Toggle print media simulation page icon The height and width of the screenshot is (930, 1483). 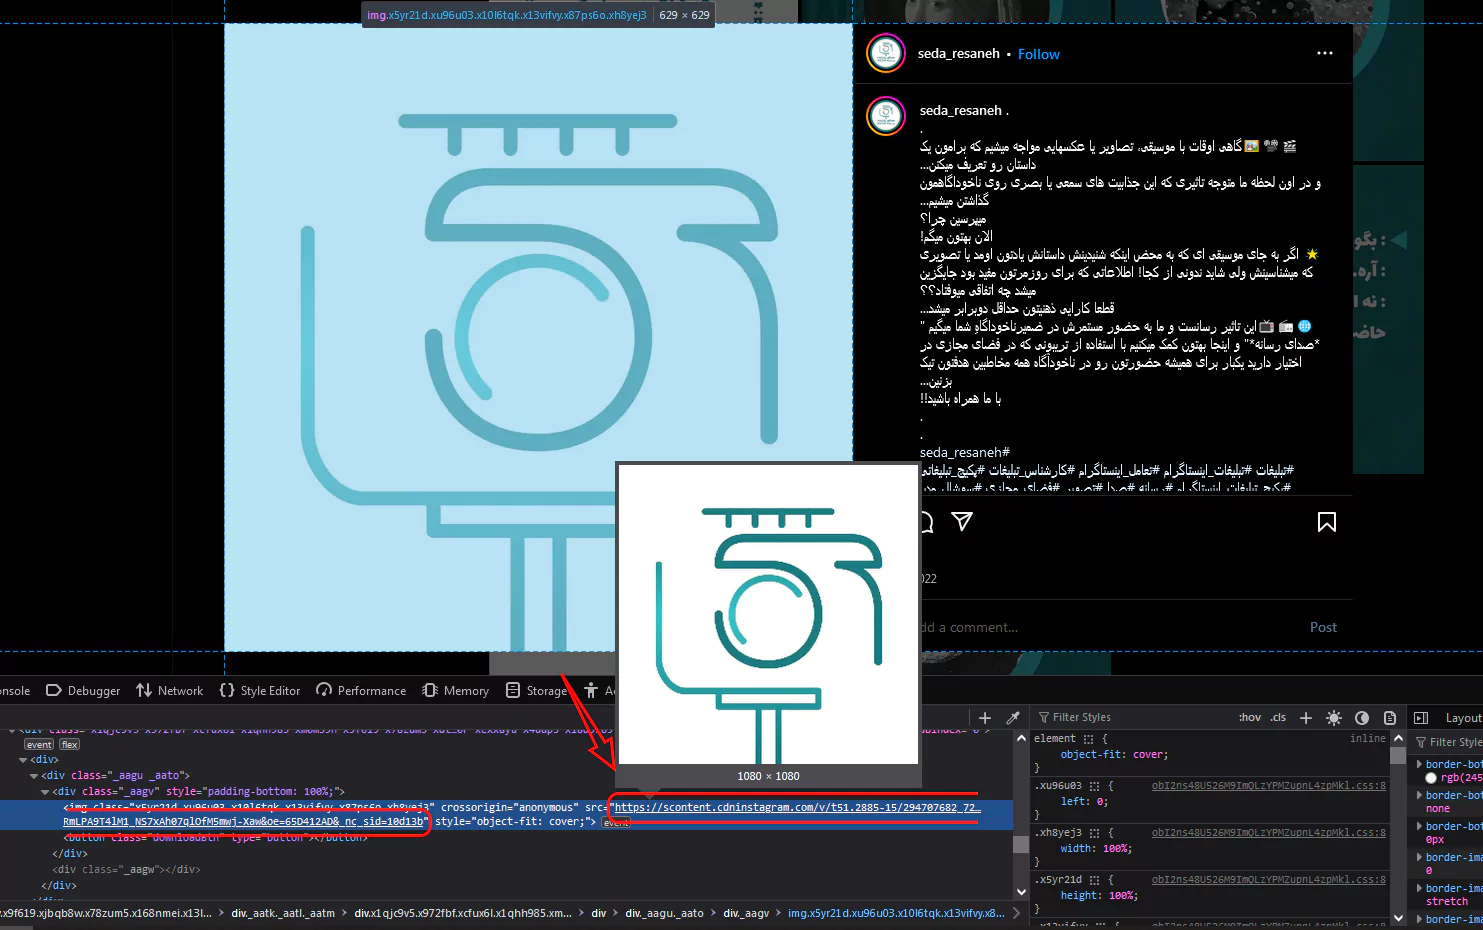click(x=1389, y=718)
